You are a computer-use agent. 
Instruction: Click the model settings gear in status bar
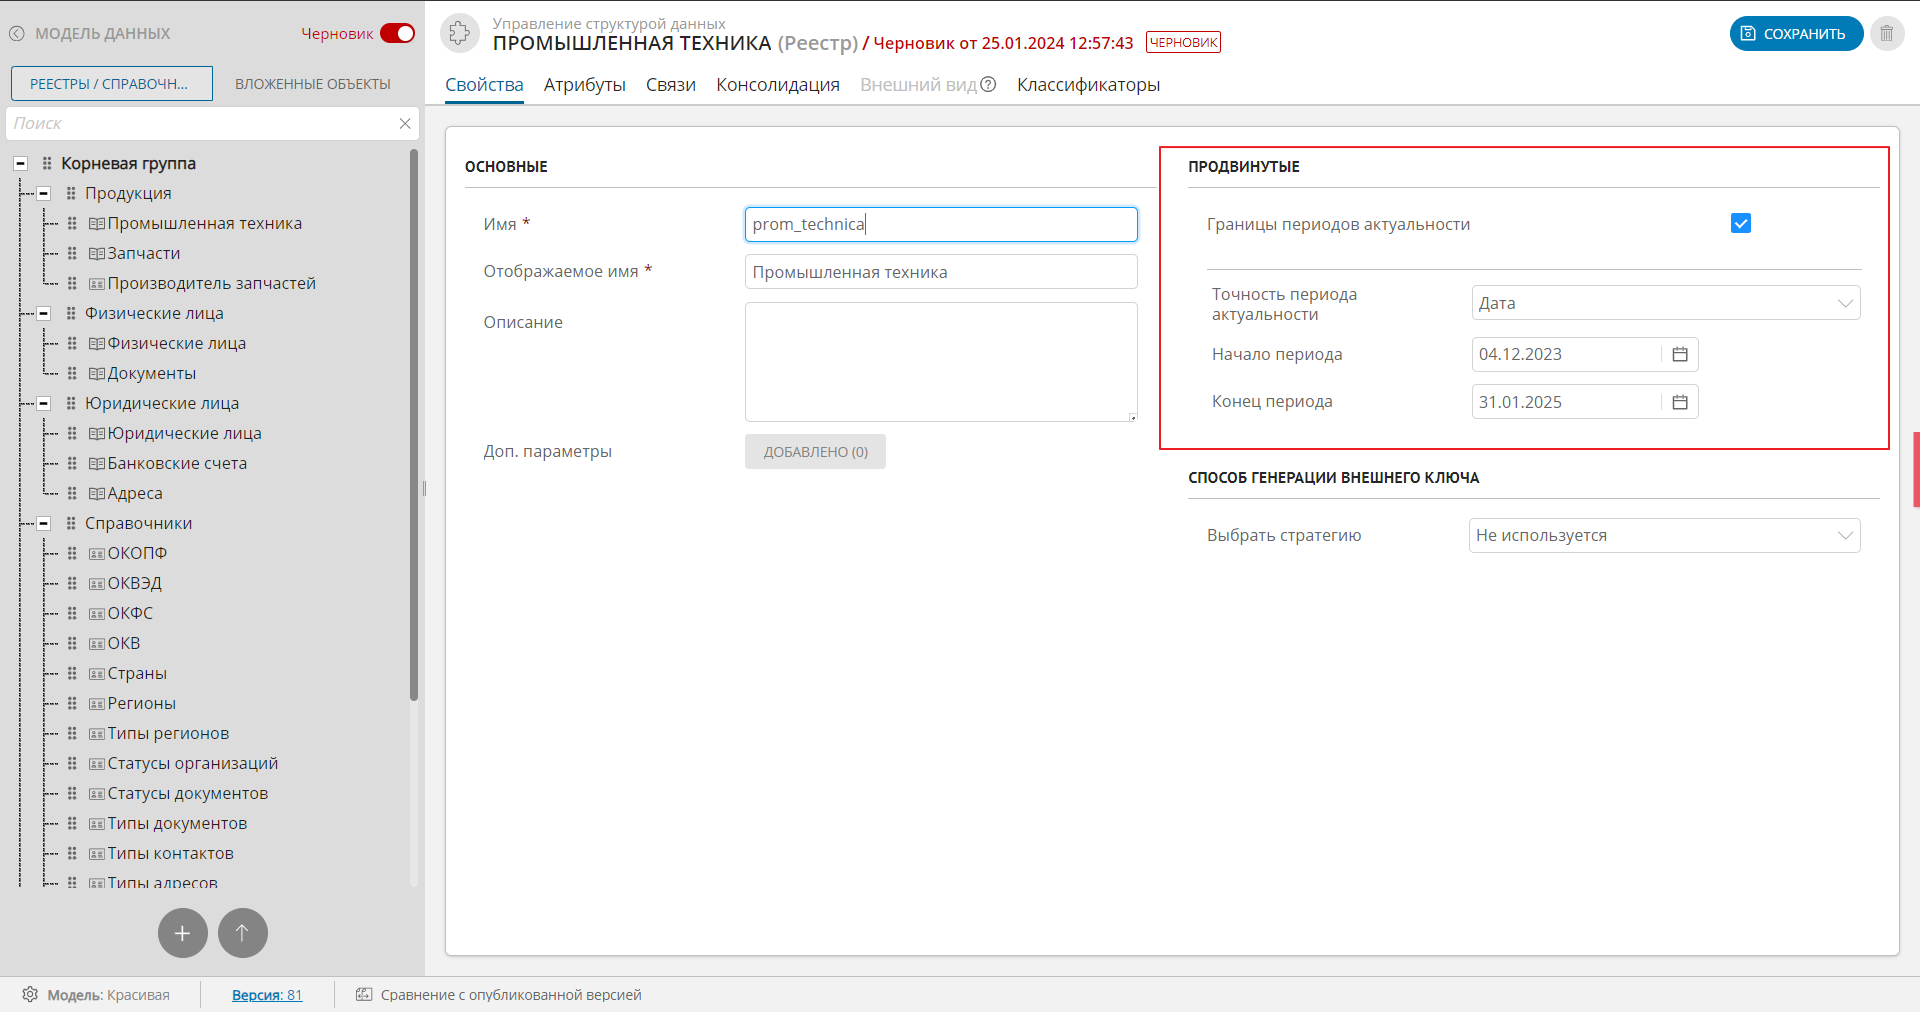[x=30, y=995]
